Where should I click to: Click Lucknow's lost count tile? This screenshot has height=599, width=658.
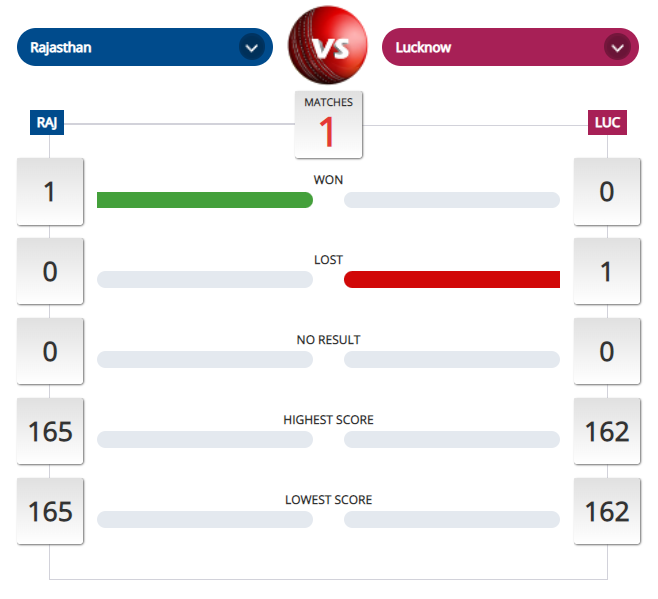click(606, 271)
